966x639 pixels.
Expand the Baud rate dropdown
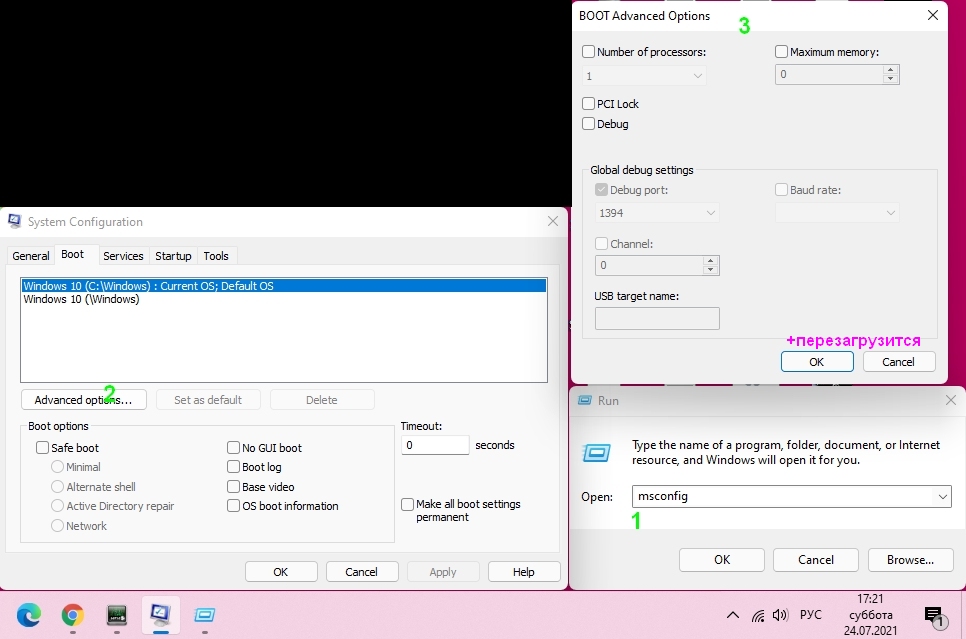click(890, 213)
